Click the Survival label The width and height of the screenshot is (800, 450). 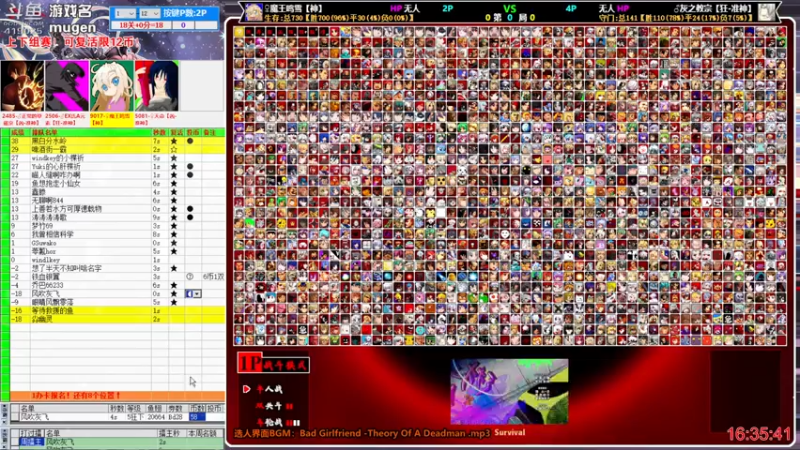coord(510,433)
